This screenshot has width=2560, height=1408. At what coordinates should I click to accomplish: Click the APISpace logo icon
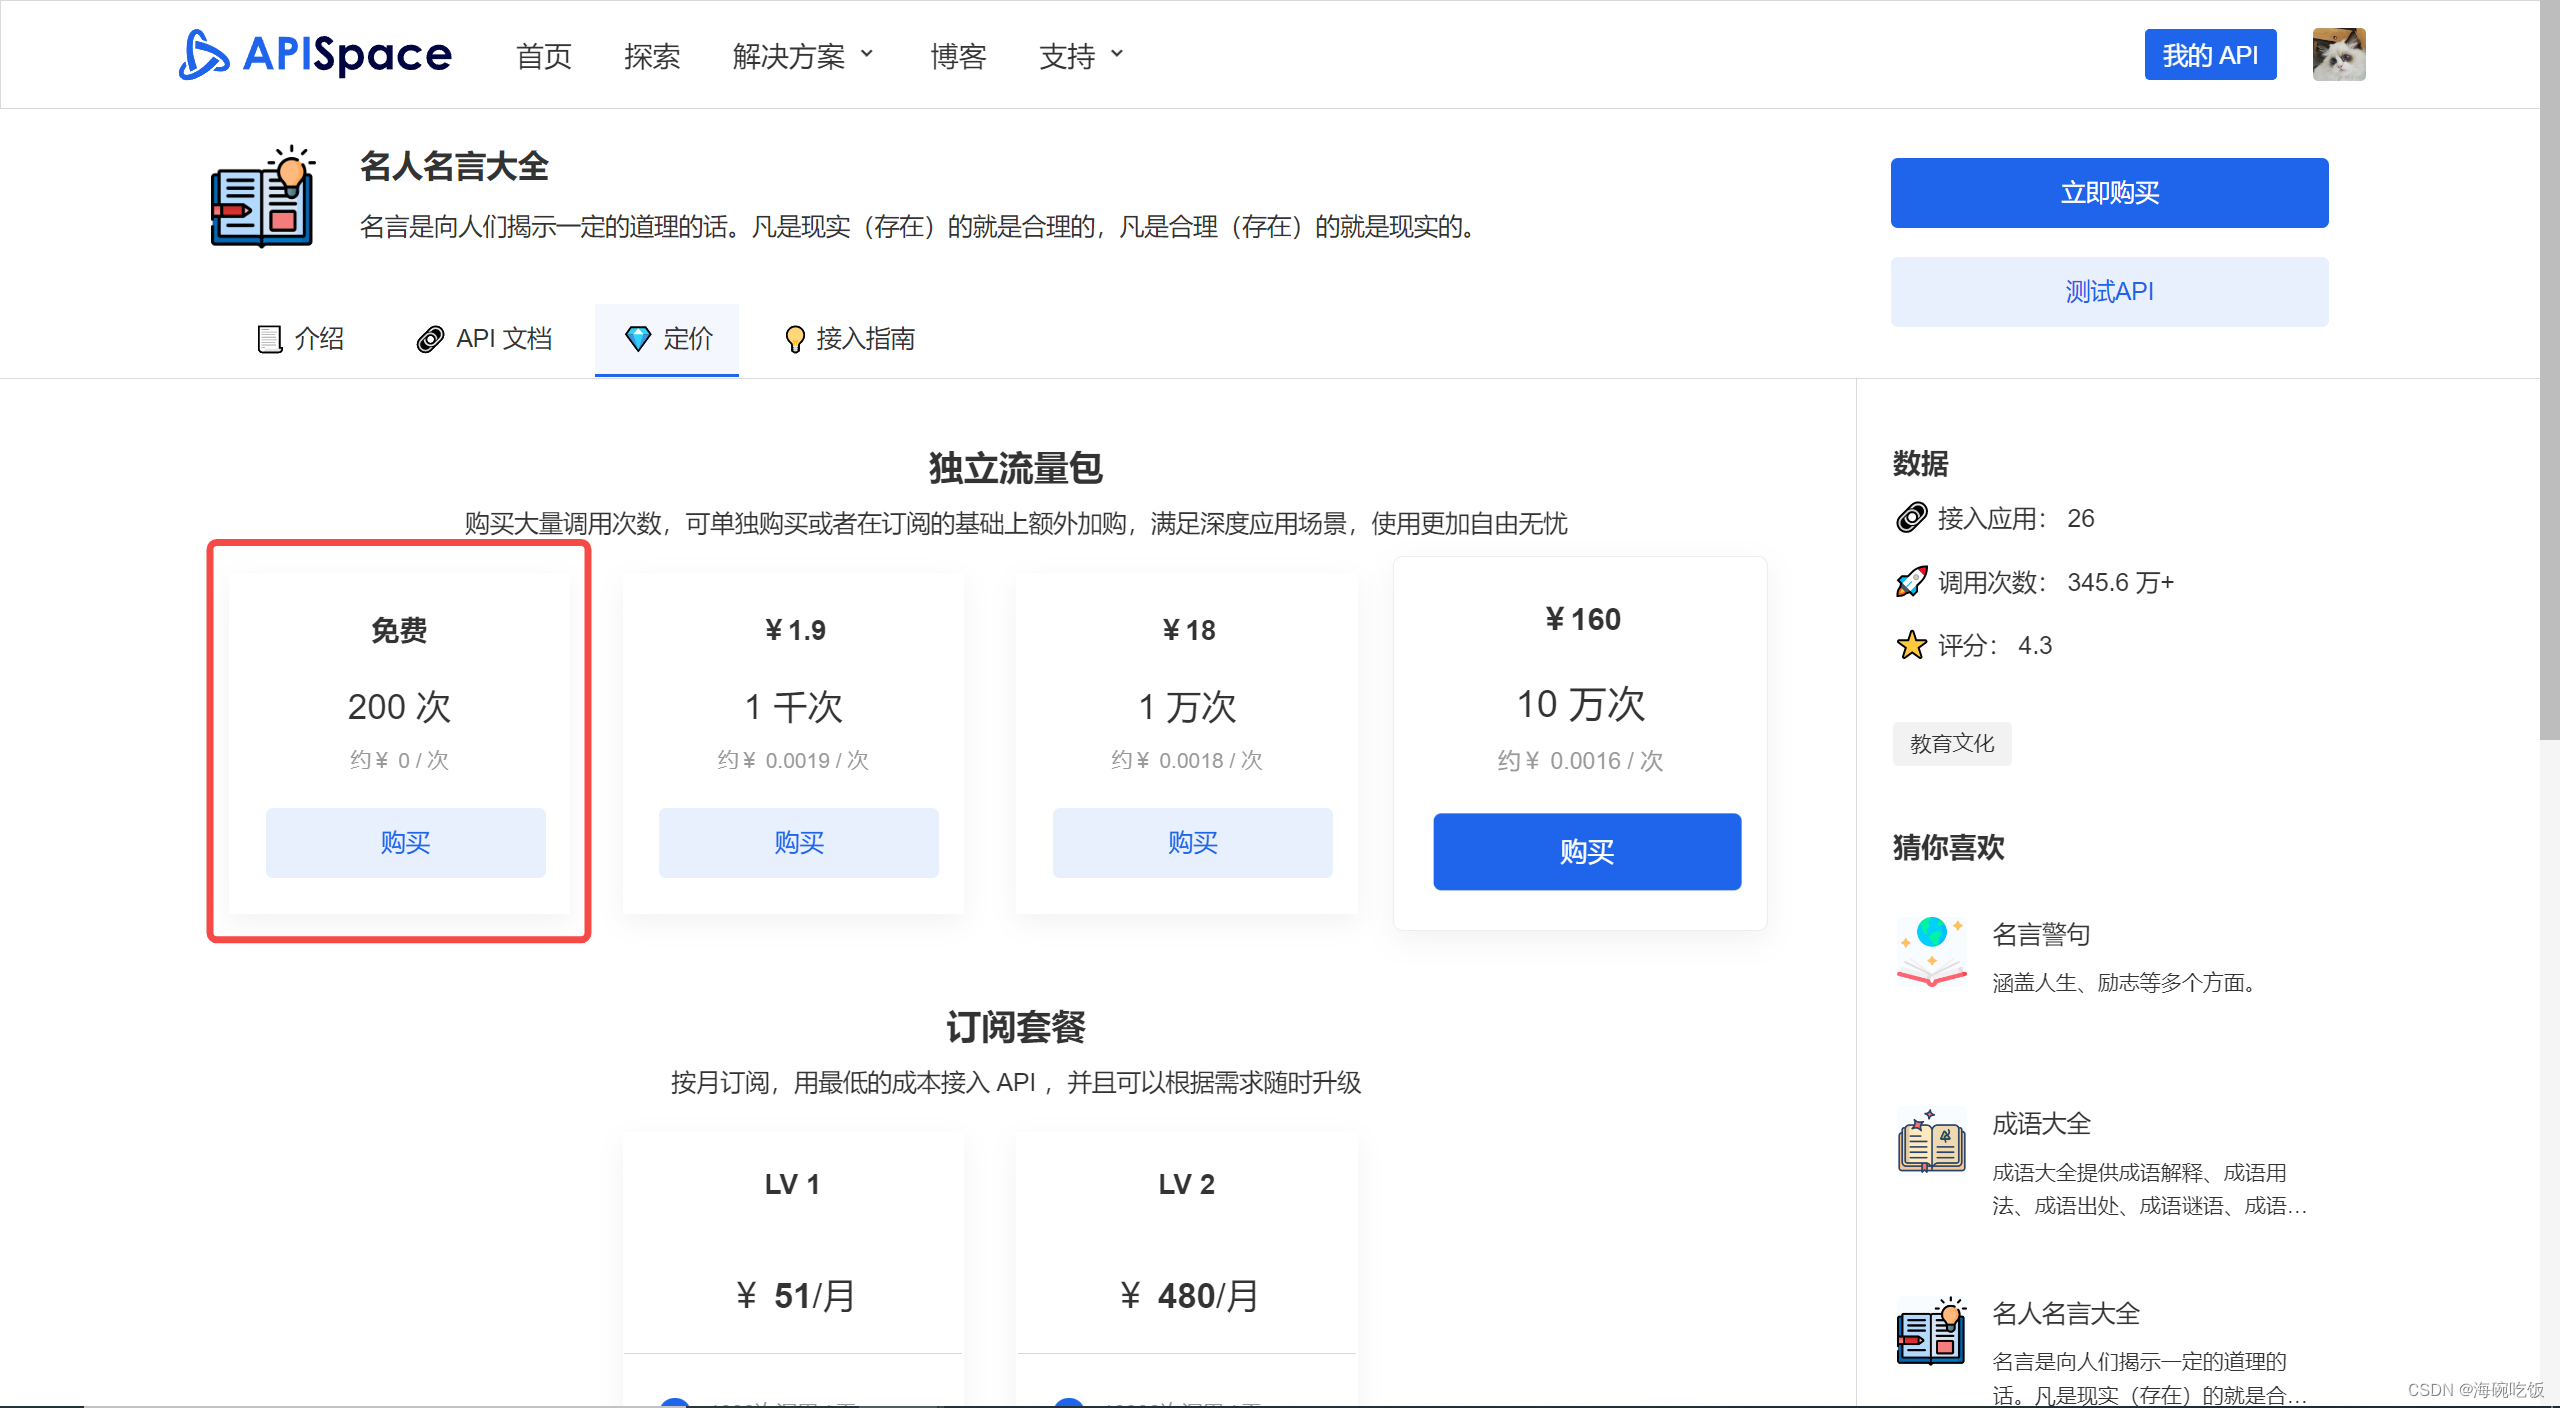(x=203, y=55)
